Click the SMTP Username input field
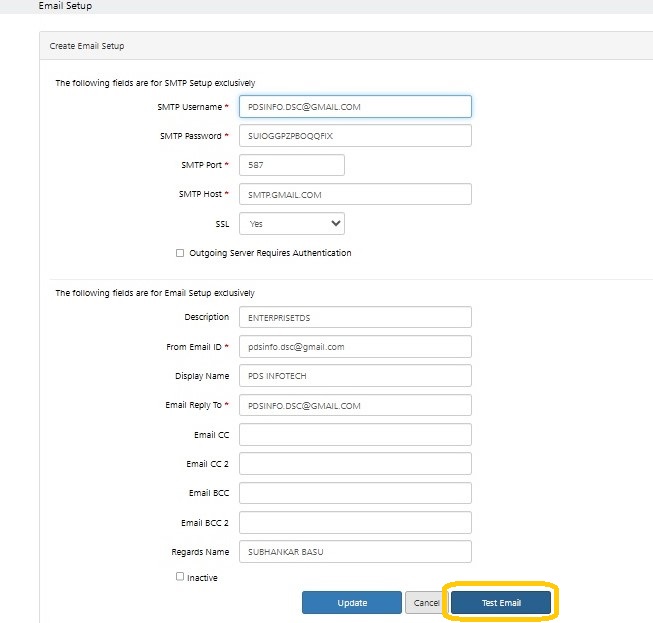Image resolution: width=653 pixels, height=623 pixels. coord(355,106)
